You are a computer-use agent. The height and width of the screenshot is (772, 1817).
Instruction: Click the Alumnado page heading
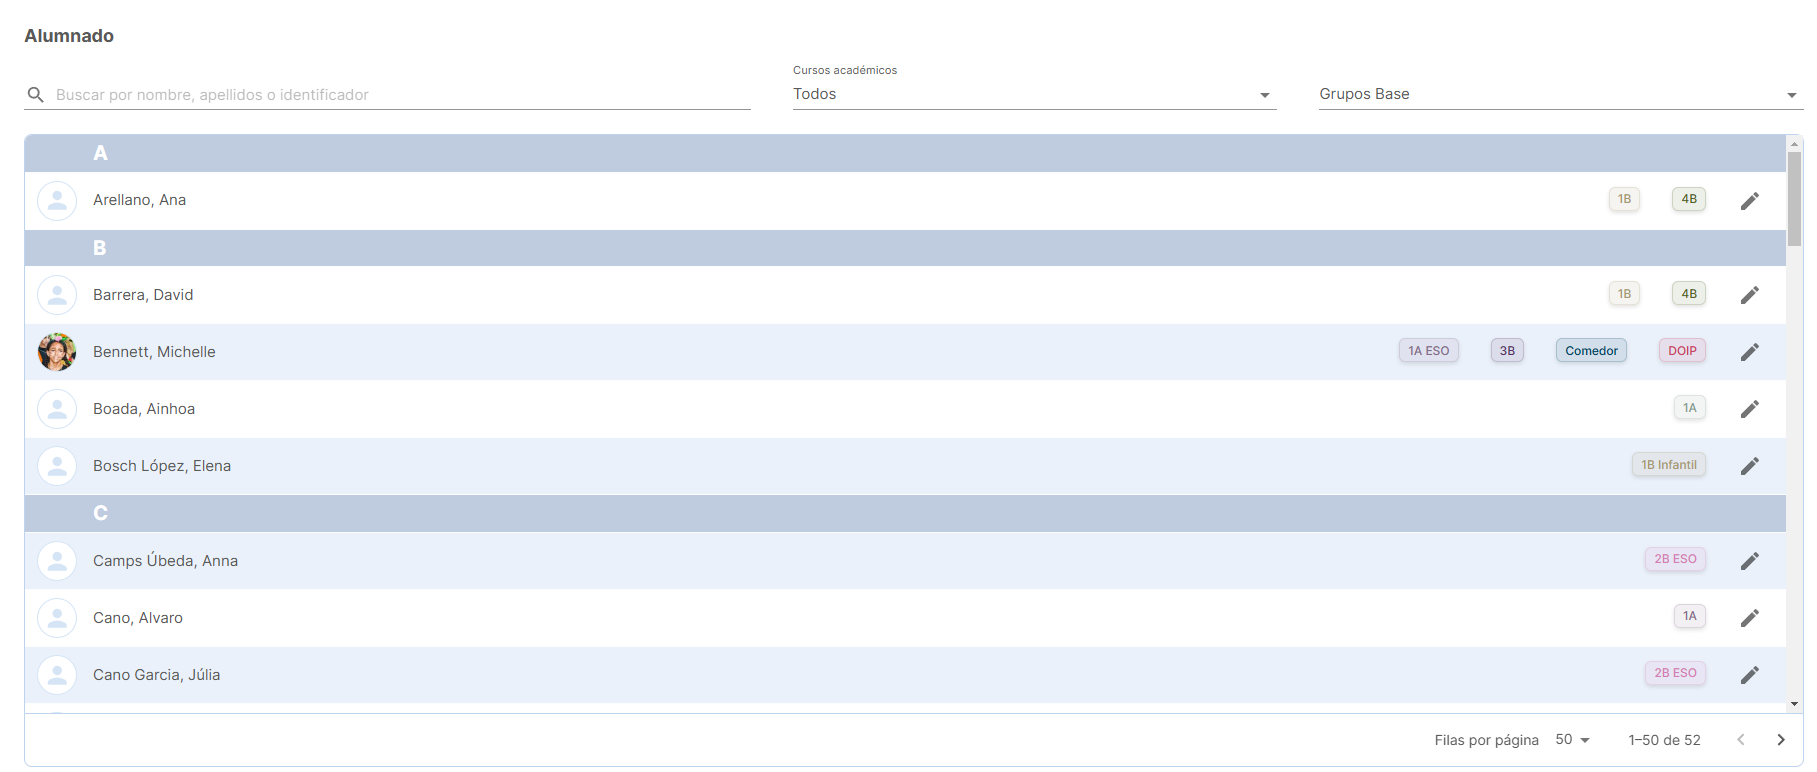pyautogui.click(x=69, y=36)
